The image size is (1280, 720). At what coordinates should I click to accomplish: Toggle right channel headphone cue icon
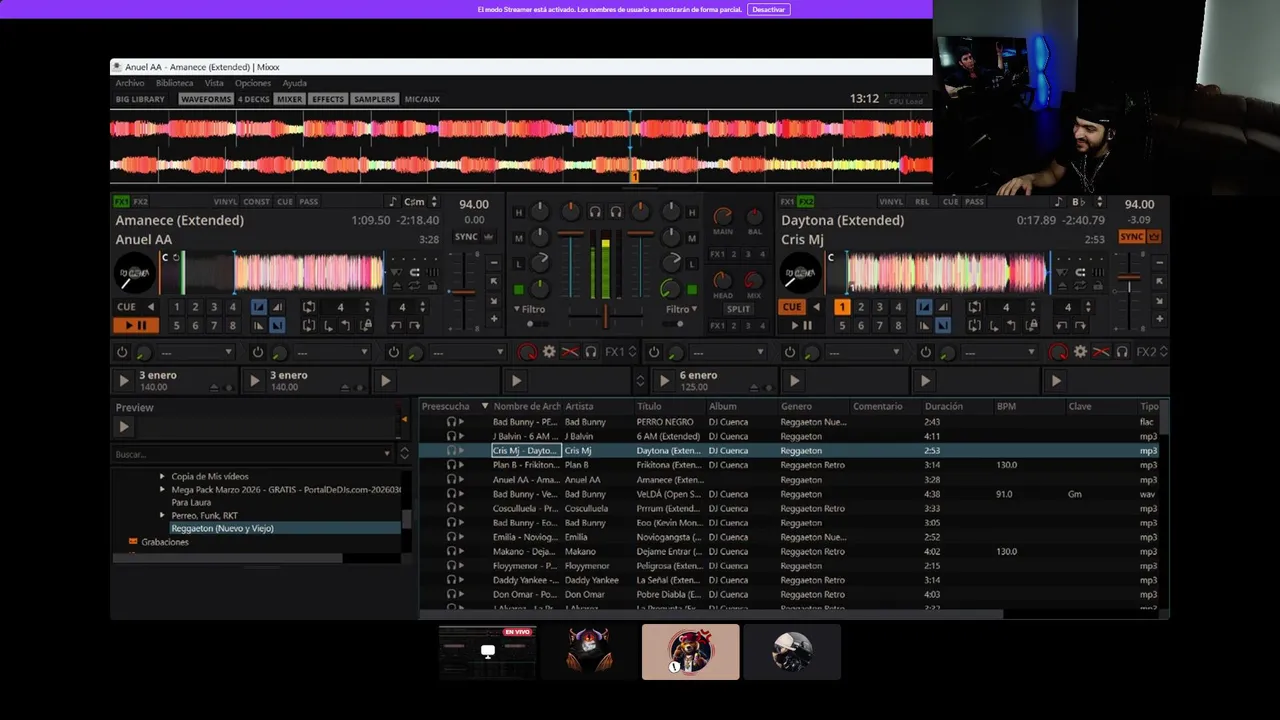[616, 212]
